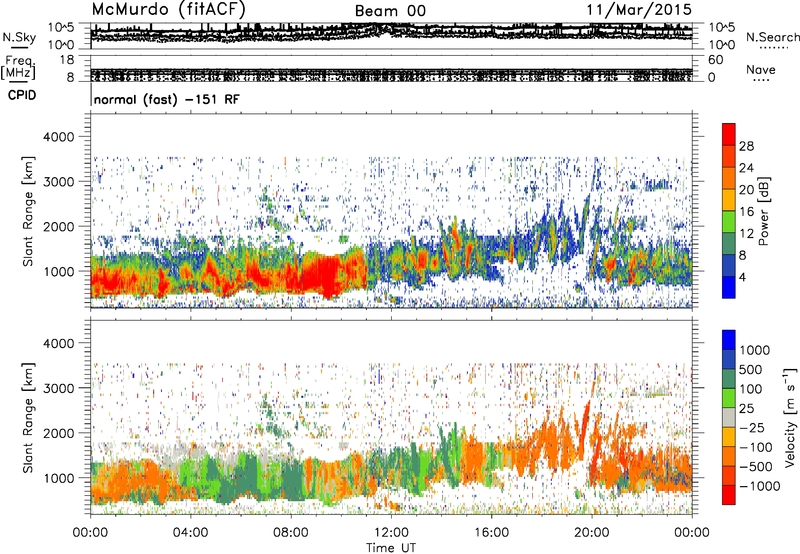Image resolution: width=800 pixels, height=554 pixels.
Task: Click the '4' power colorbar tick label
Action: (743, 277)
